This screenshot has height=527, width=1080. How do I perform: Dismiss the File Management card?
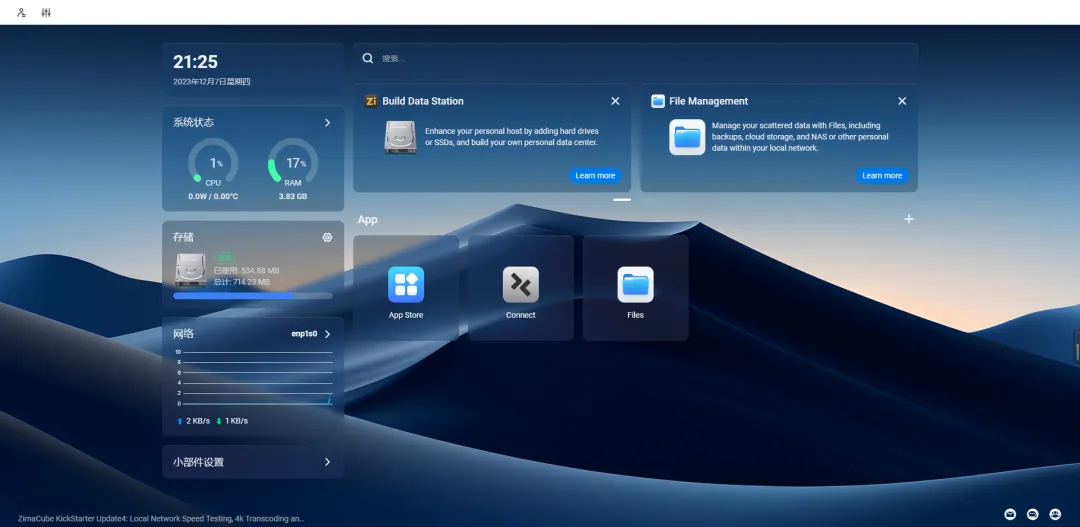click(902, 101)
